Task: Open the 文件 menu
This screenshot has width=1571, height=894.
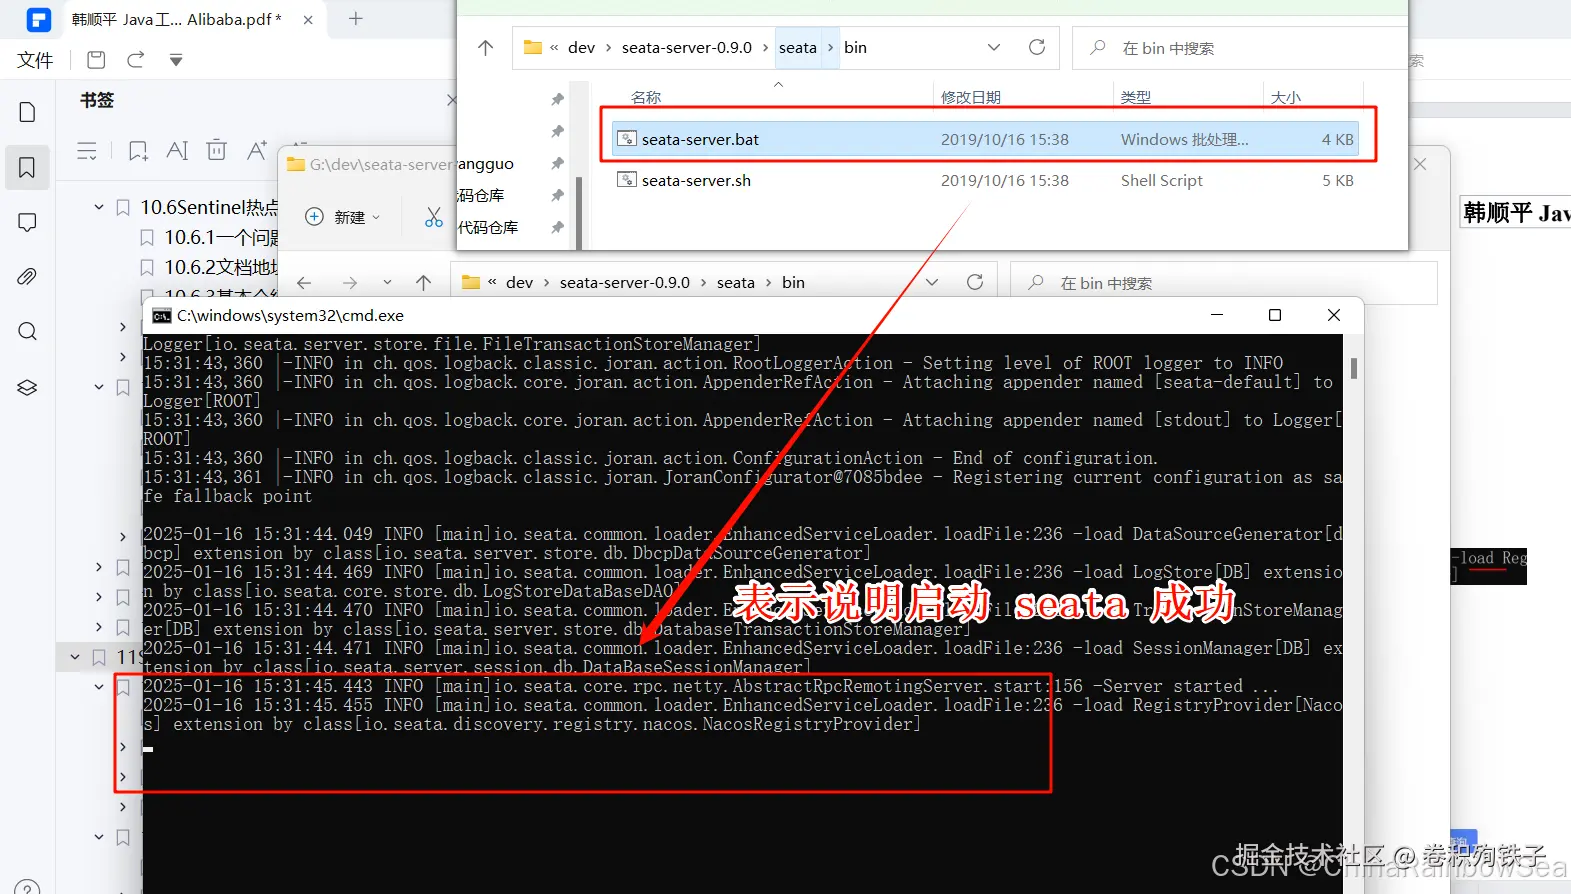Action: point(35,60)
